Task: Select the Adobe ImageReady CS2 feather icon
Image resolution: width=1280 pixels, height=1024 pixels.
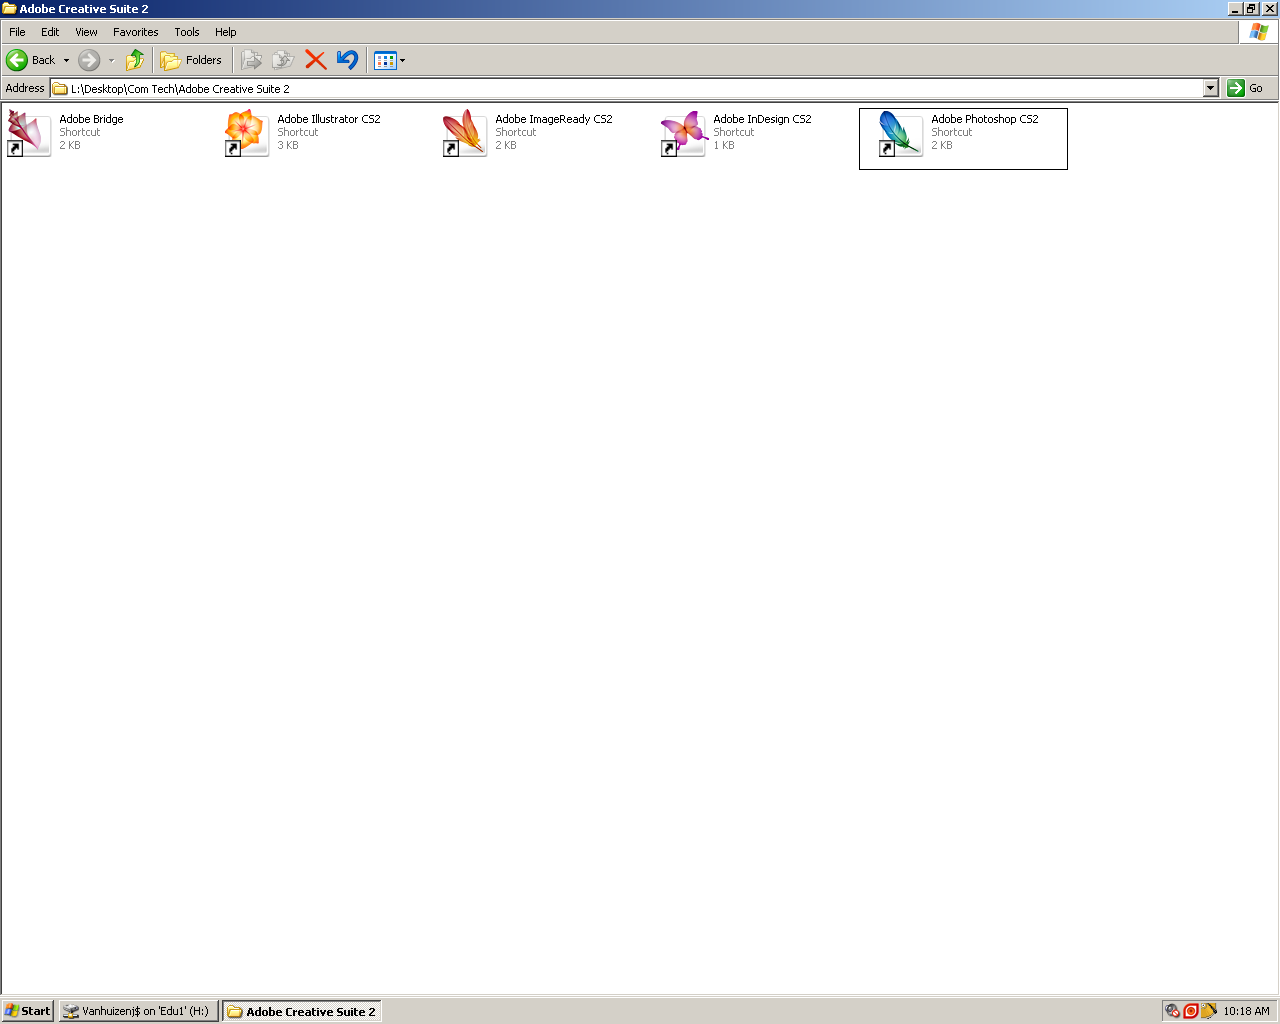Action: [x=464, y=133]
